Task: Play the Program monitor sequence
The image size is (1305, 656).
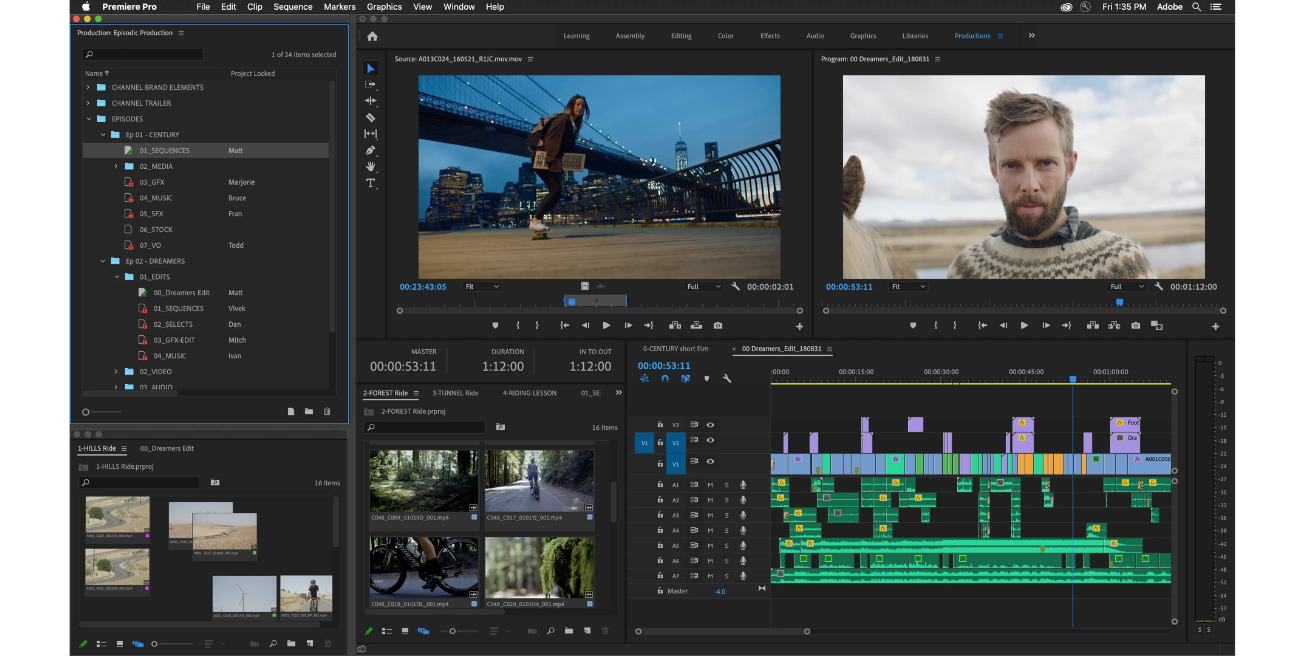Action: 1024,325
